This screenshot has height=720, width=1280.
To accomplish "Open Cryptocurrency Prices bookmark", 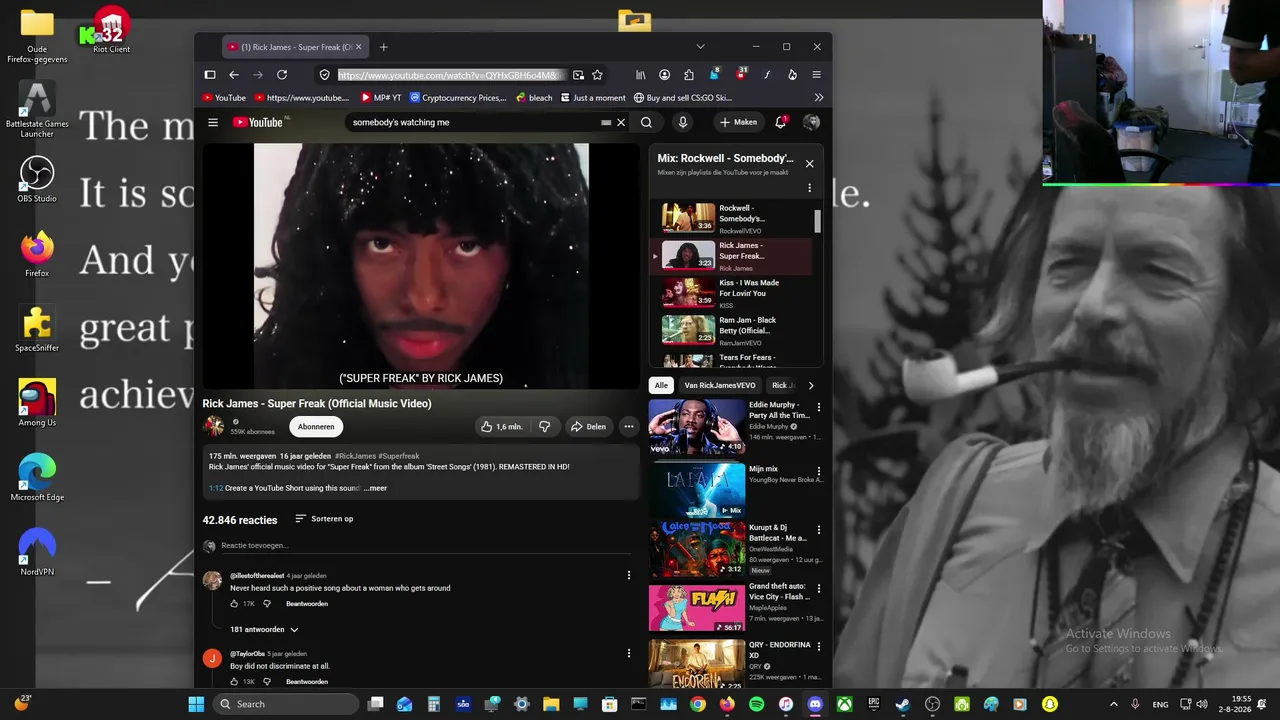I will click(458, 98).
